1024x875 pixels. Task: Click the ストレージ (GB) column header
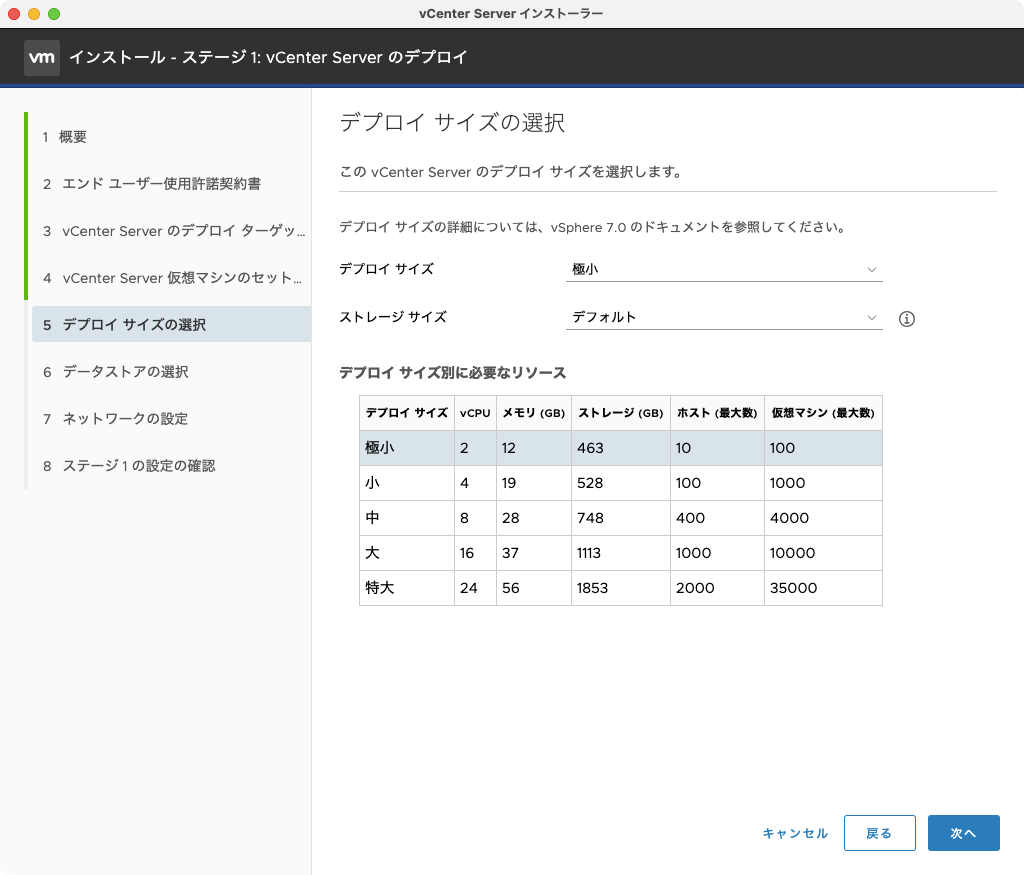[x=620, y=413]
